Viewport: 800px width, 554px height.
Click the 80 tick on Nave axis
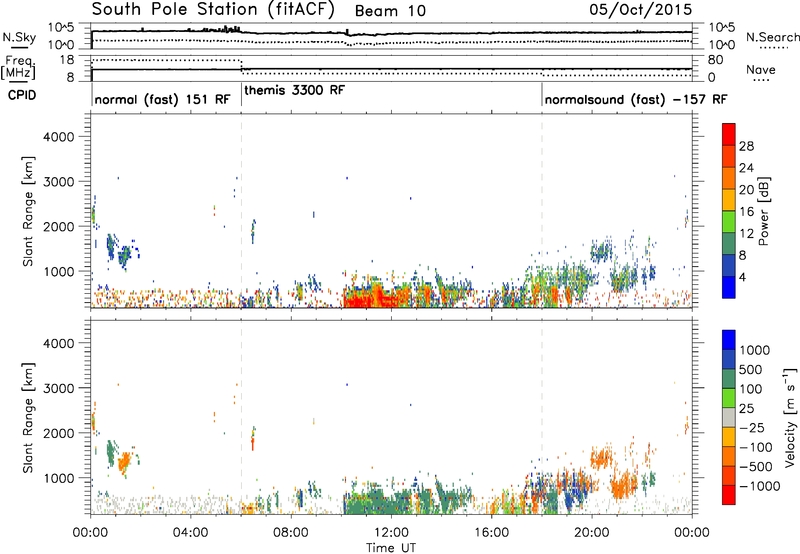pyautogui.click(x=716, y=60)
